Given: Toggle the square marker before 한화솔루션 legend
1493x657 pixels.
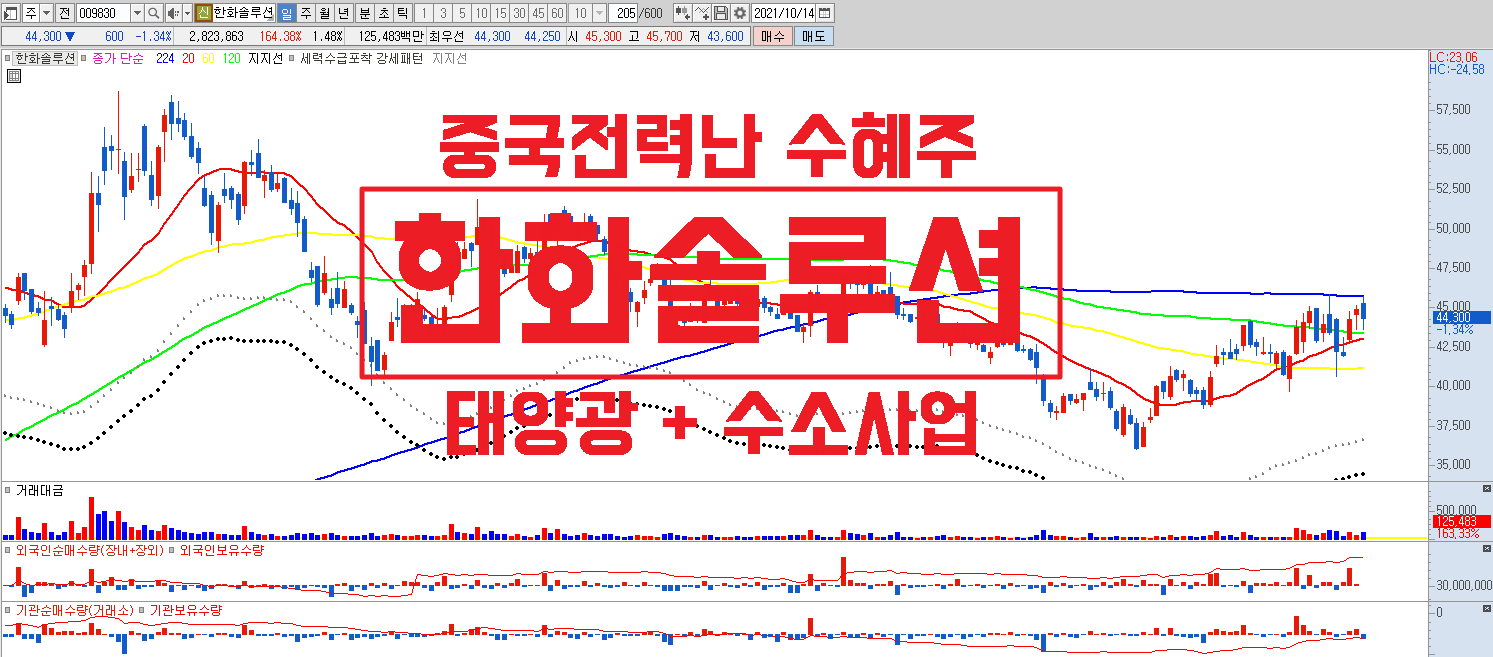Looking at the screenshot, I should click(x=9, y=58).
